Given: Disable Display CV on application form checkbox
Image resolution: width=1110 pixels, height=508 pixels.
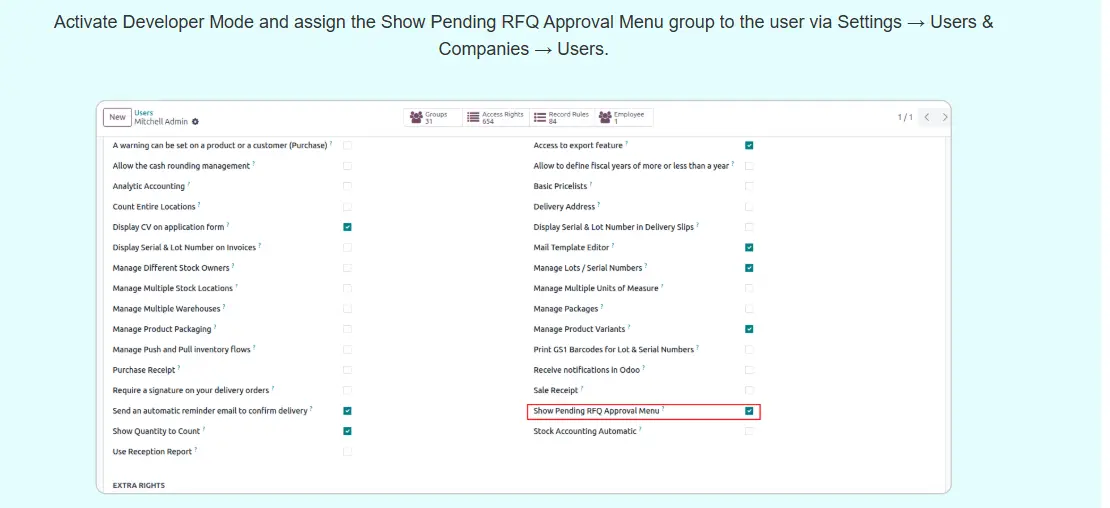Looking at the screenshot, I should pyautogui.click(x=347, y=227).
